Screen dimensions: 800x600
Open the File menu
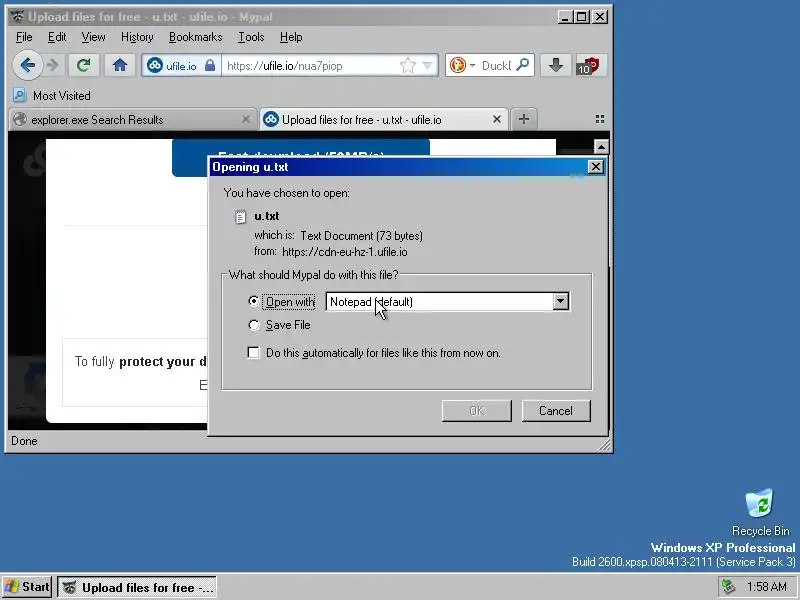point(24,37)
